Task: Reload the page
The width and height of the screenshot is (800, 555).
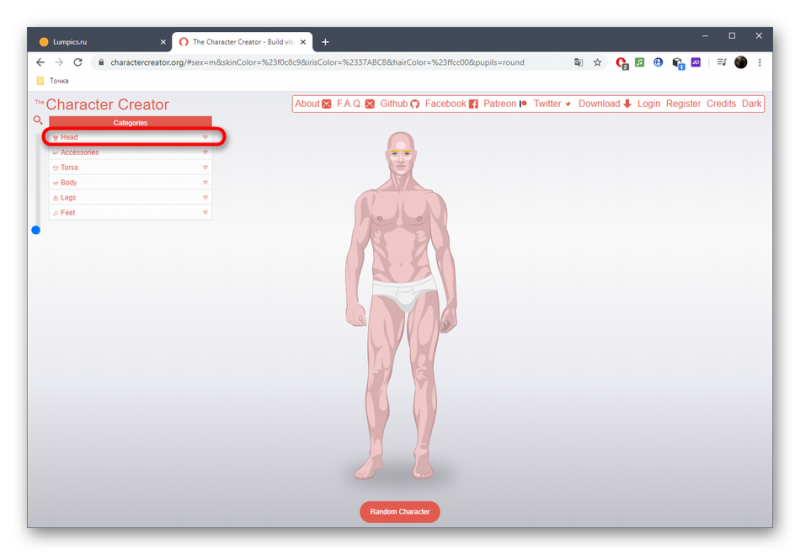Action: coord(78,62)
